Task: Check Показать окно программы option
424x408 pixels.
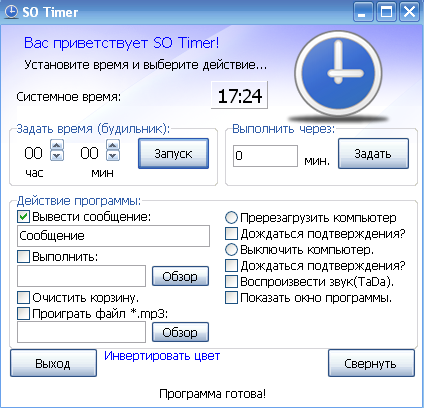Action: pos(231,298)
